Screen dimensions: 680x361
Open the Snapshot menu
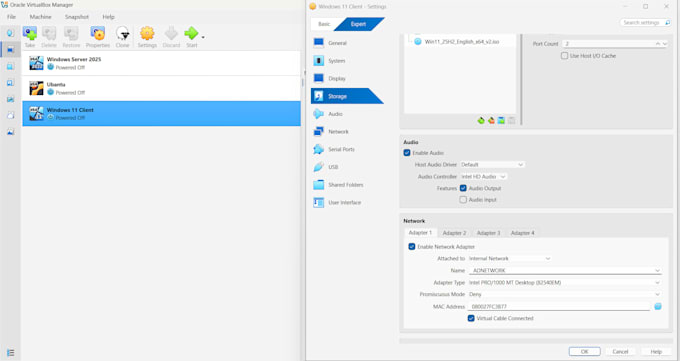coord(77,16)
